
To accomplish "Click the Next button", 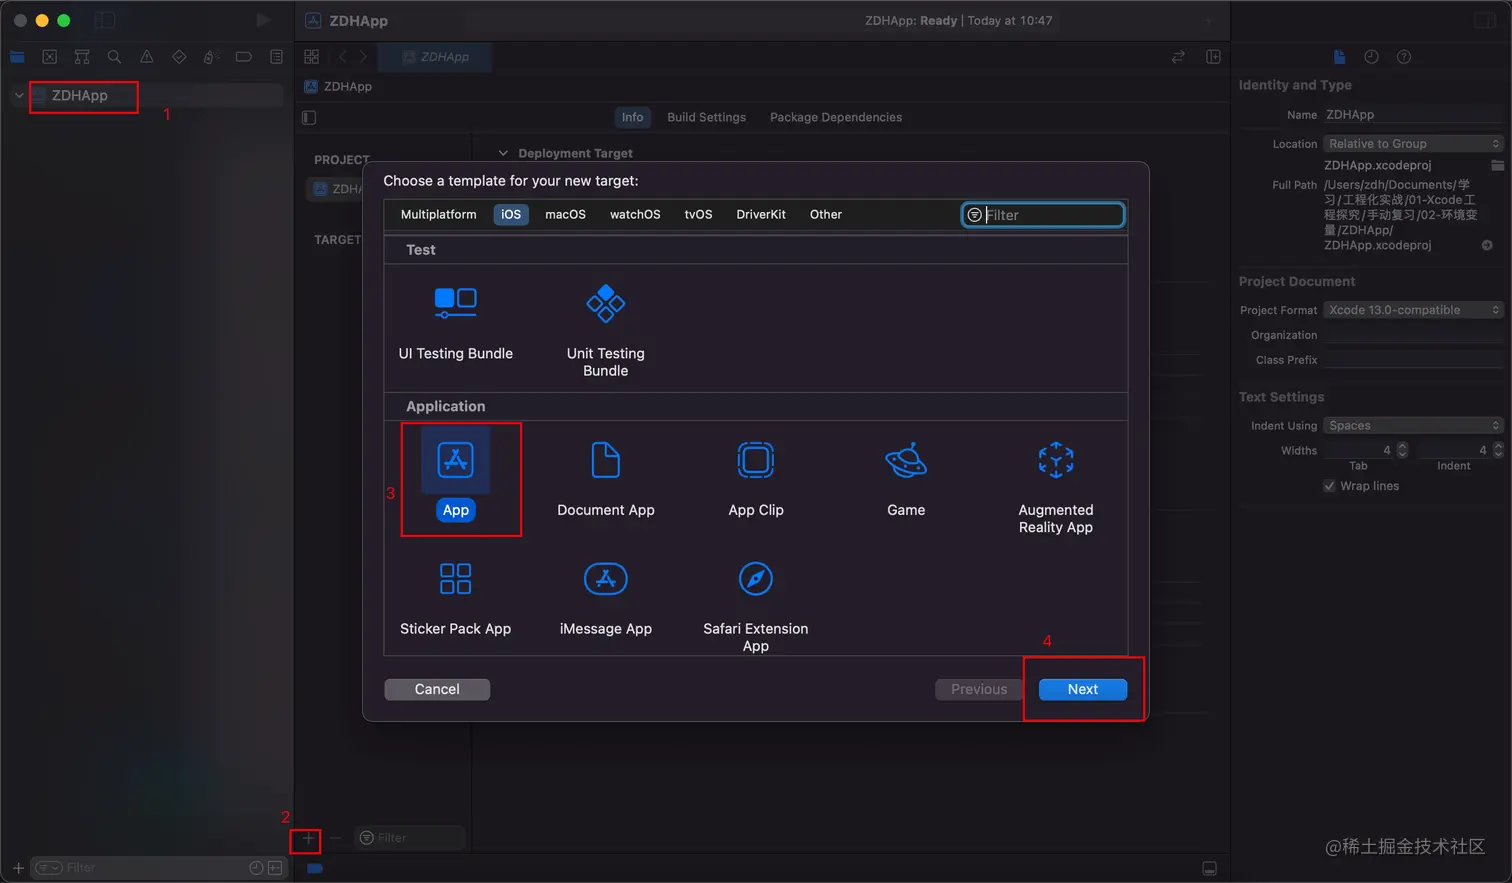I will [x=1083, y=689].
